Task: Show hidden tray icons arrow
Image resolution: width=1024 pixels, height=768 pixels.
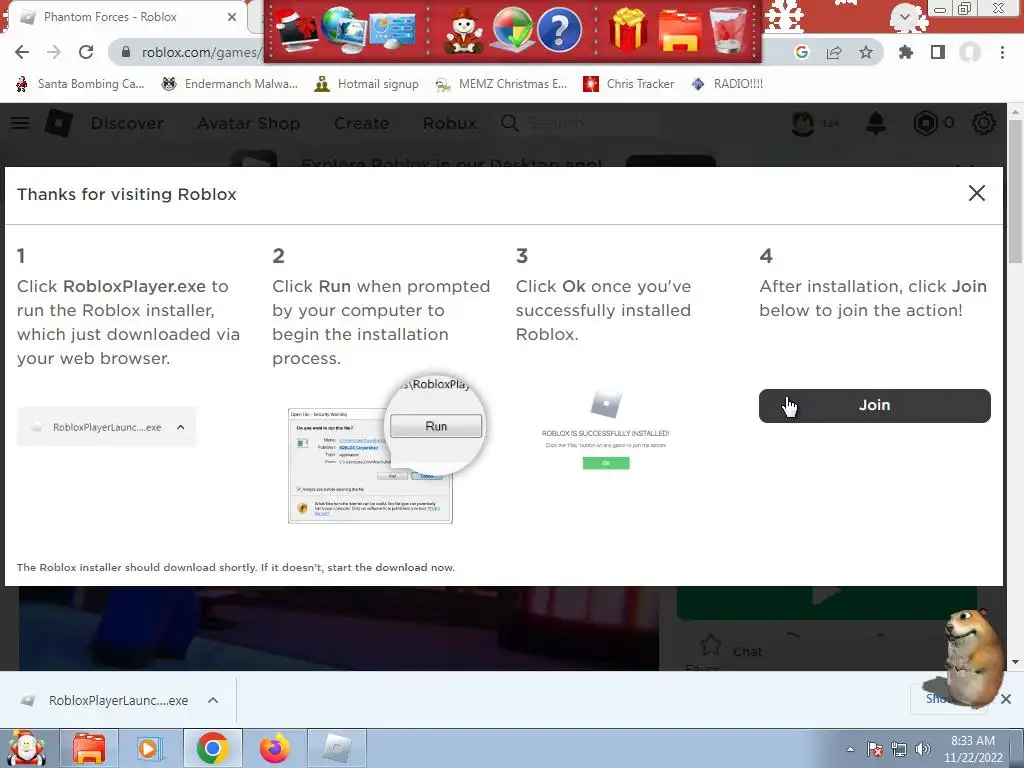Action: 850,749
